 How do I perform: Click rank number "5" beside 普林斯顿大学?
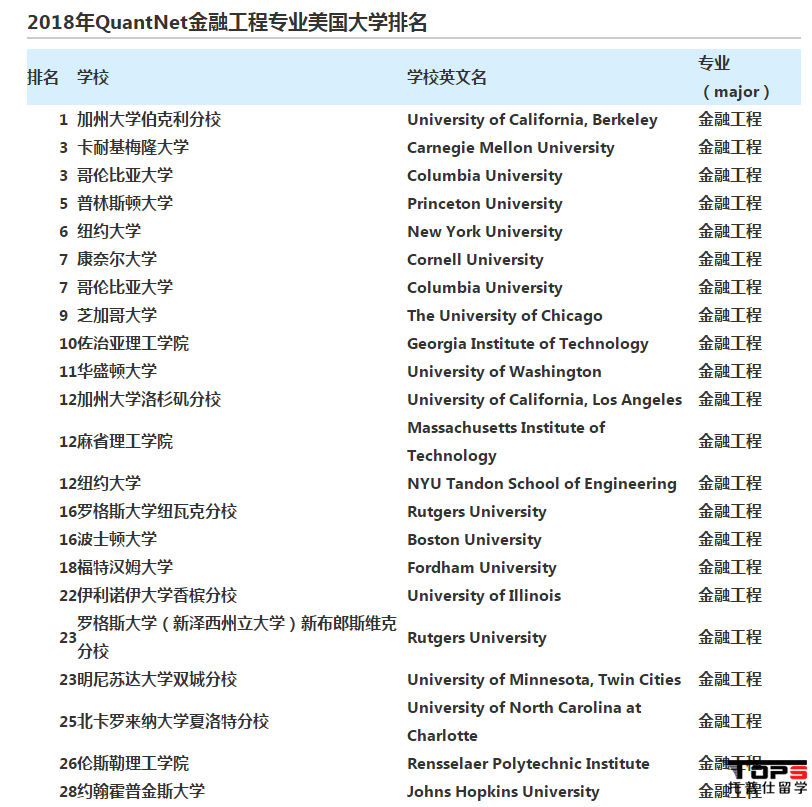pos(64,204)
